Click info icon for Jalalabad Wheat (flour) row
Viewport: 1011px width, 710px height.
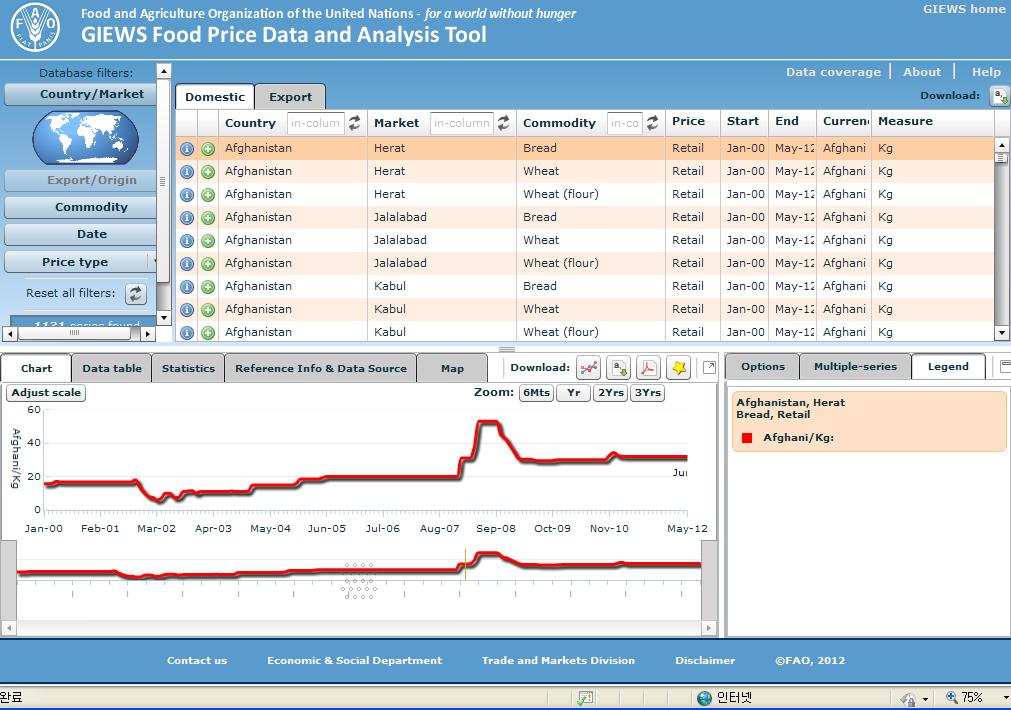187,264
